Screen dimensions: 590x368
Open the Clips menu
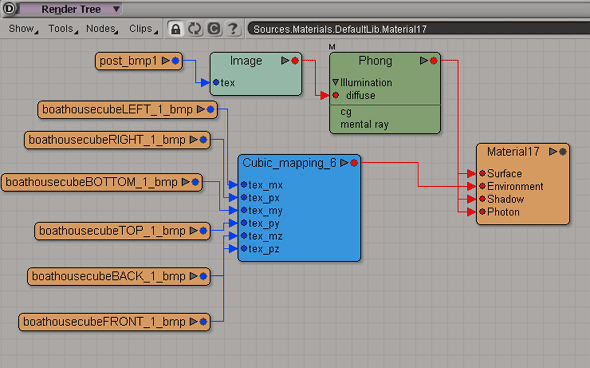click(143, 29)
